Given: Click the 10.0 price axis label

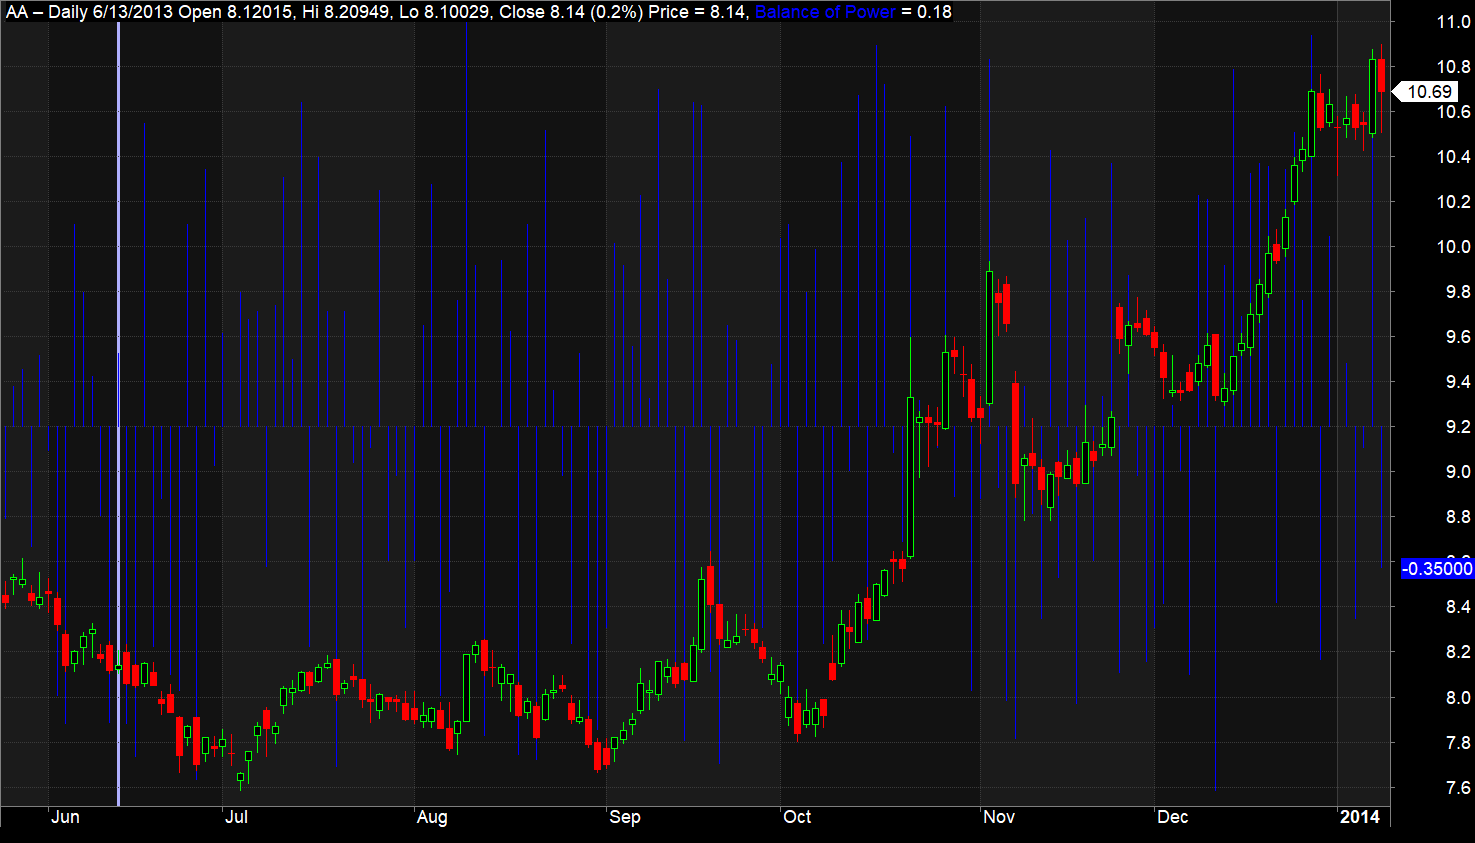Looking at the screenshot, I should coord(1454,247).
